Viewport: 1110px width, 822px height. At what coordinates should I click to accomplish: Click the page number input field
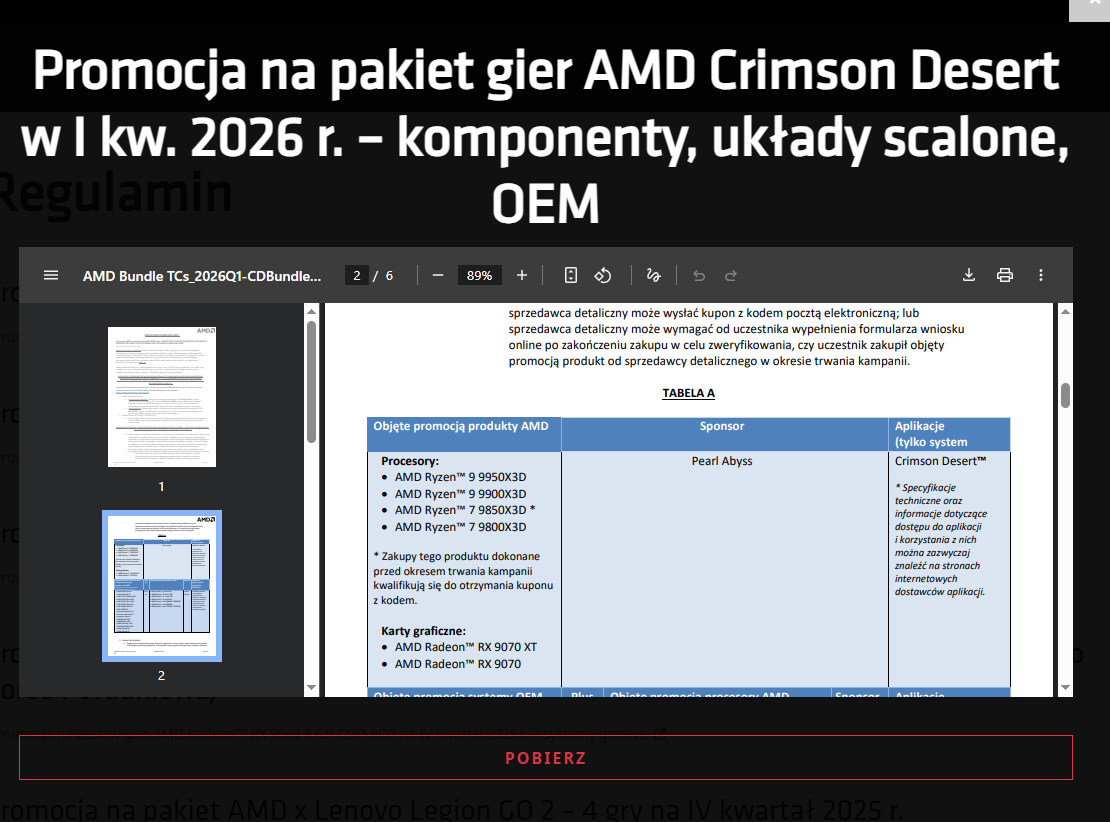click(357, 275)
